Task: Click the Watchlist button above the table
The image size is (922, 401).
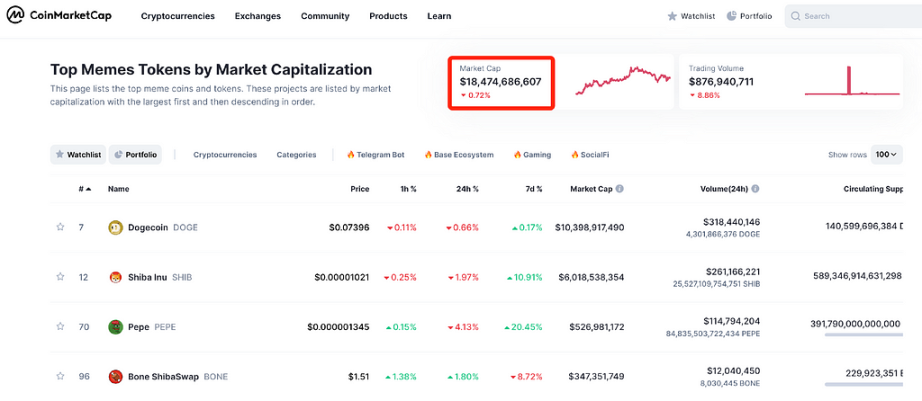Action: [78, 155]
